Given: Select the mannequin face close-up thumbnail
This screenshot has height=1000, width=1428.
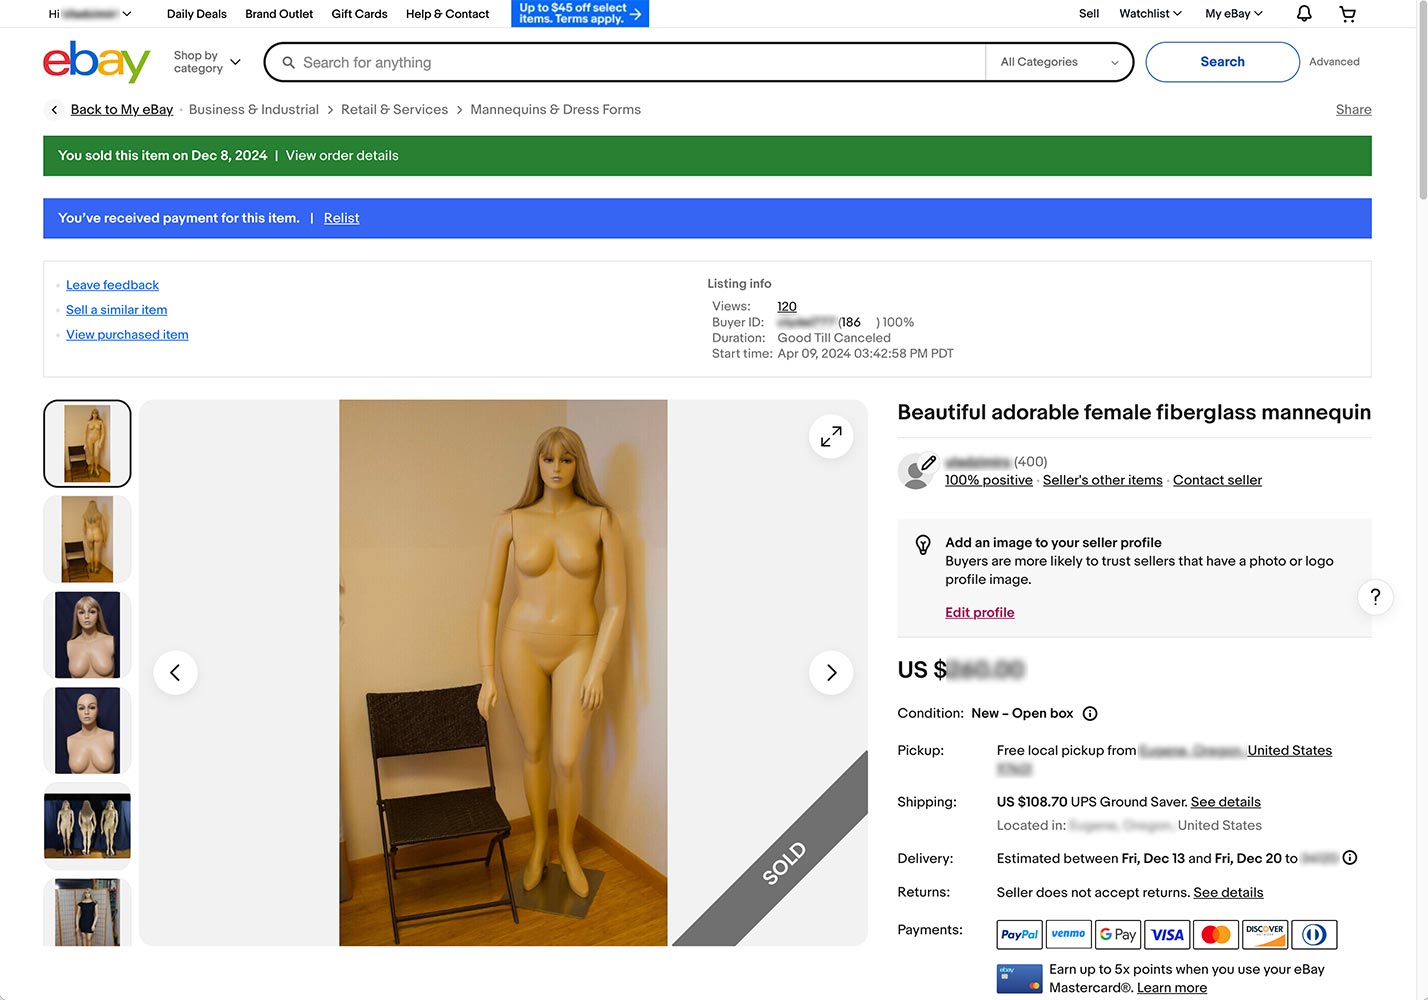Looking at the screenshot, I should point(87,635).
